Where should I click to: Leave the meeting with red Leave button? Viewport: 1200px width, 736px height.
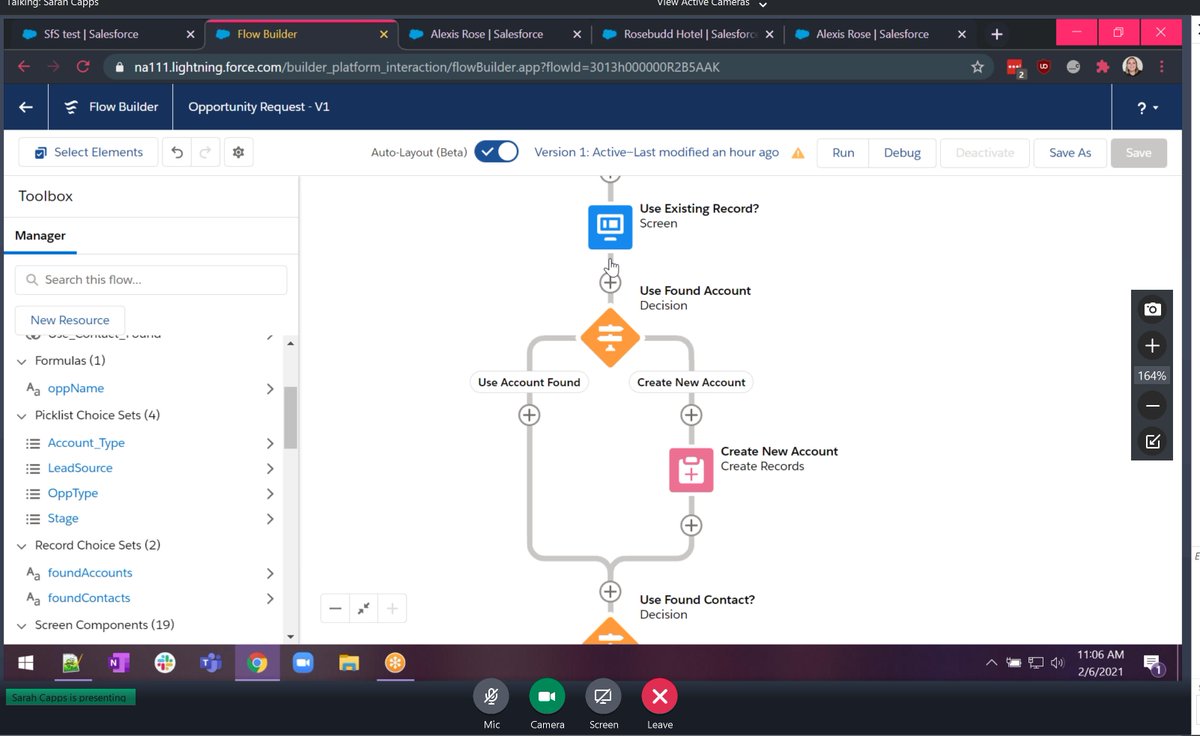pyautogui.click(x=659, y=696)
